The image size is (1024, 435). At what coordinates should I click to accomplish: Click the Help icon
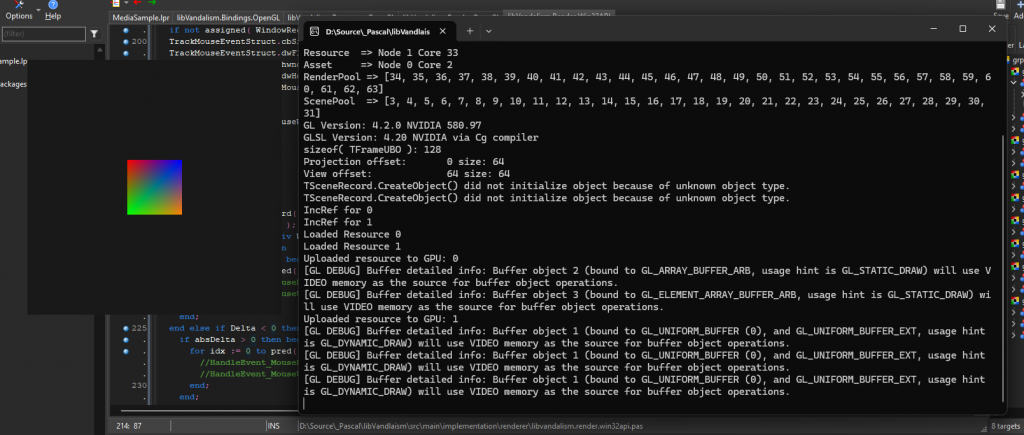tap(52, 5)
